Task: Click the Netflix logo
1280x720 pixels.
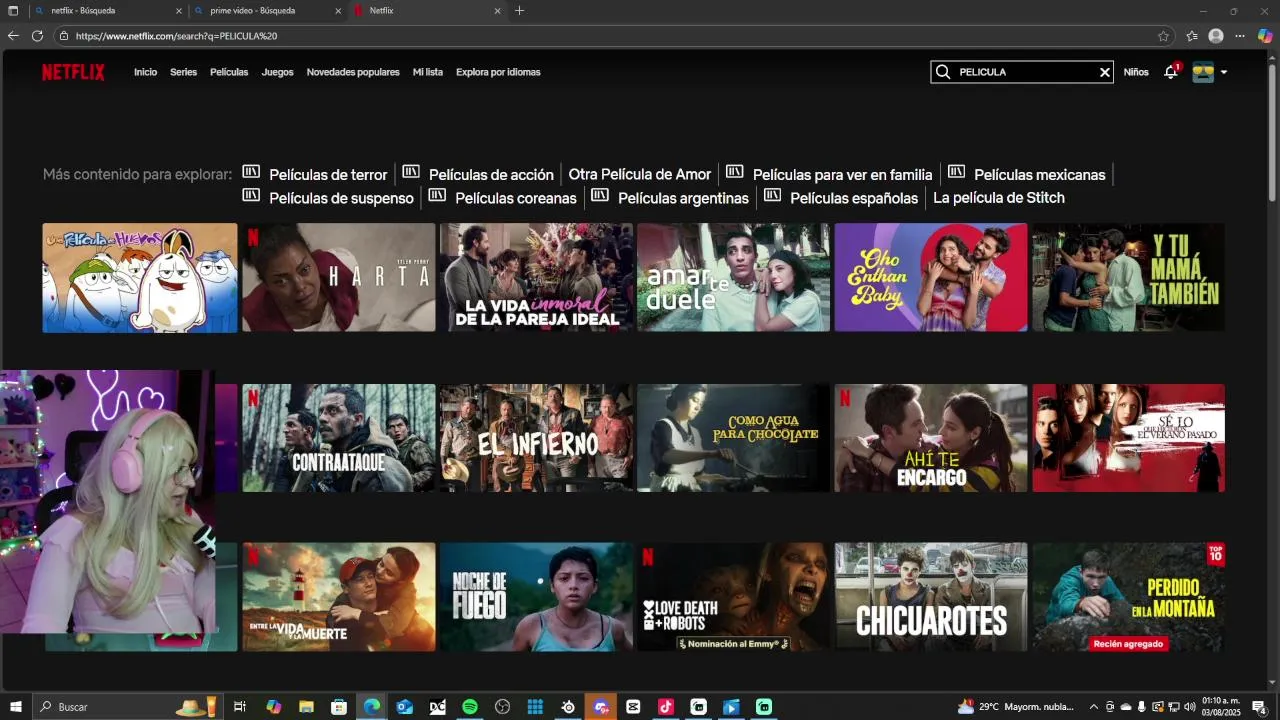Action: (x=73, y=72)
